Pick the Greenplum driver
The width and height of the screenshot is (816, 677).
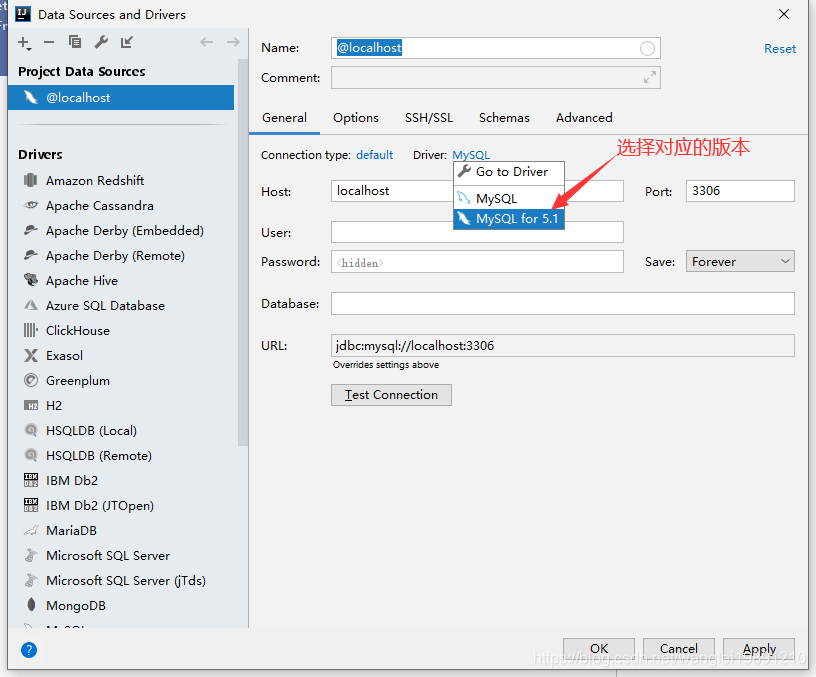point(78,380)
